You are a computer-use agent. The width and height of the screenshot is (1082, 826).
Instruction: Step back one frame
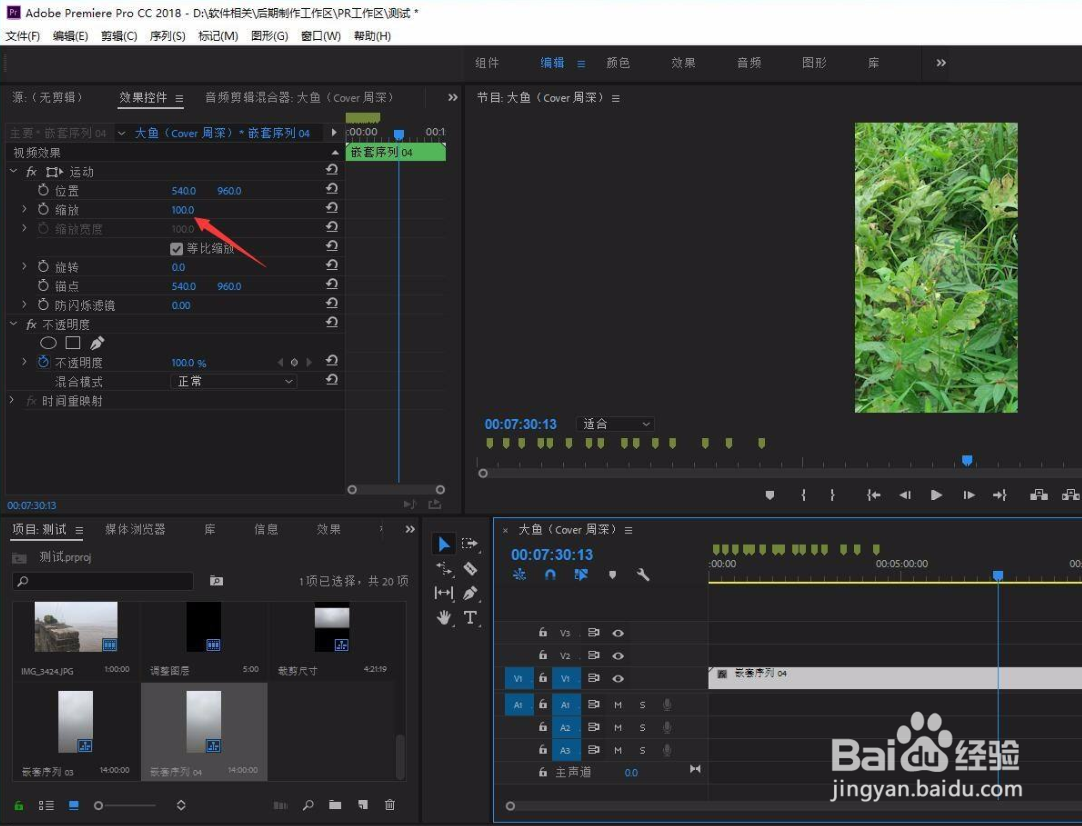[x=905, y=495]
